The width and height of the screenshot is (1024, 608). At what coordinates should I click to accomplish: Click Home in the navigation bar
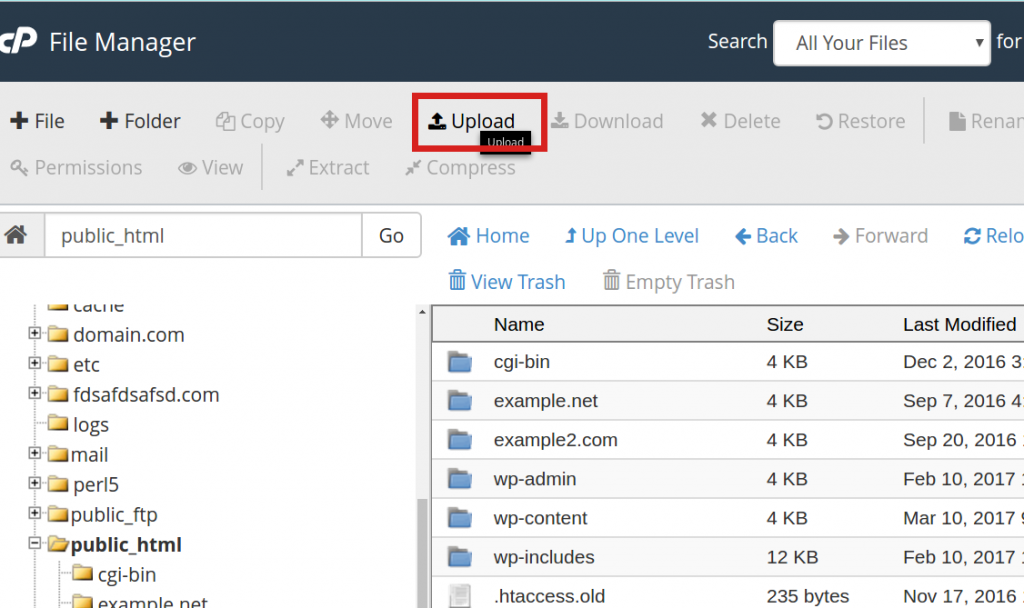tap(488, 235)
